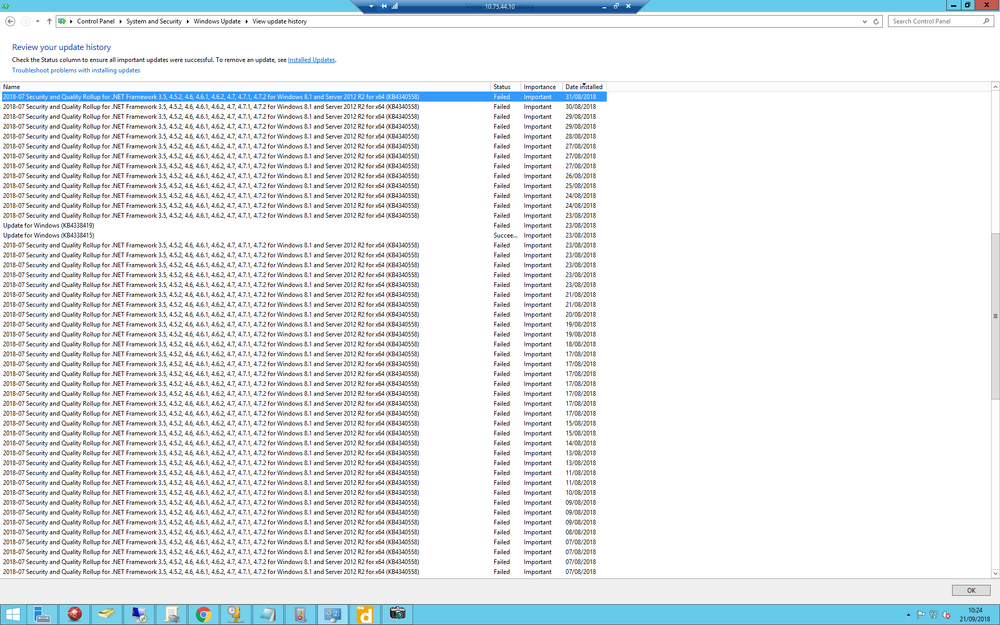Go back using the navigation arrow
Image resolution: width=1000 pixels, height=625 pixels.
(x=10, y=21)
